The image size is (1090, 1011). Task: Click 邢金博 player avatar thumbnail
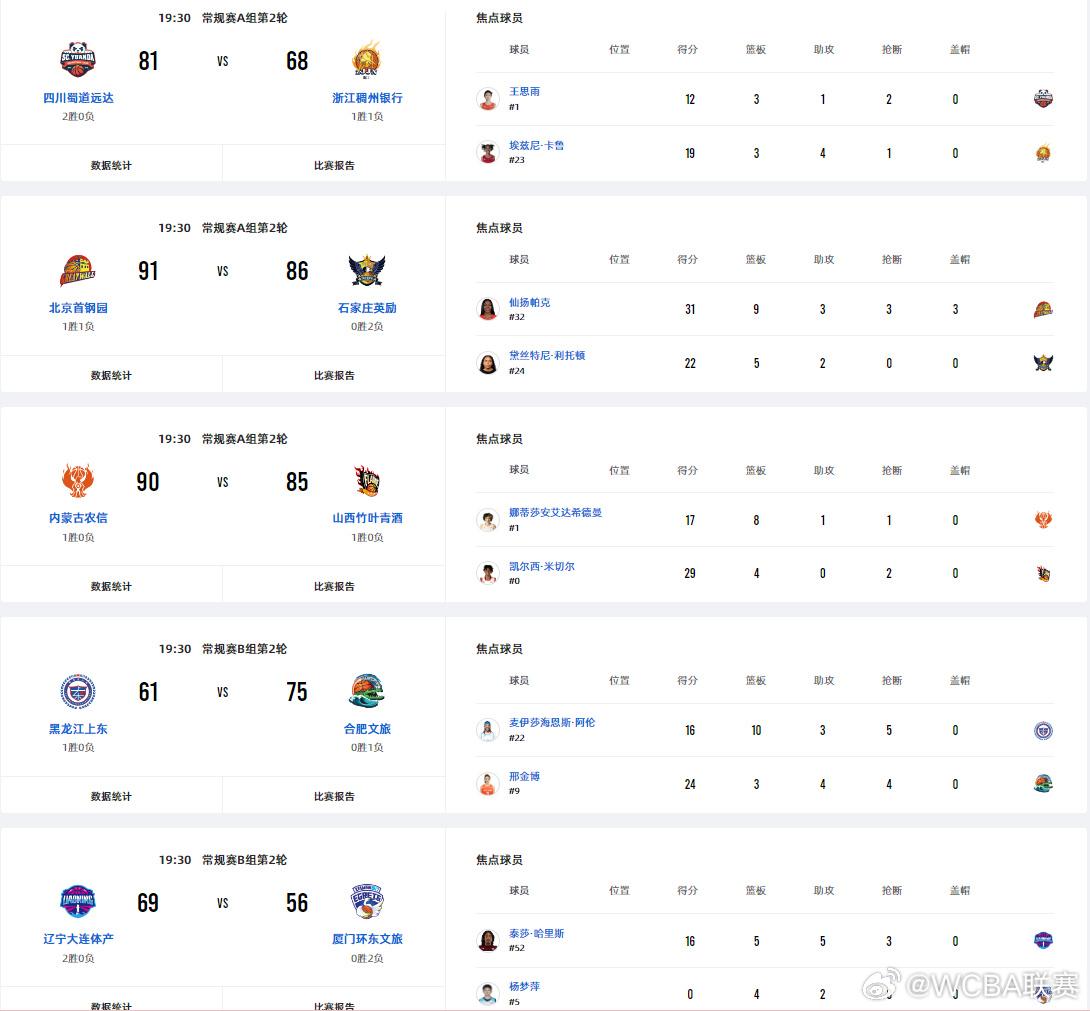(488, 784)
